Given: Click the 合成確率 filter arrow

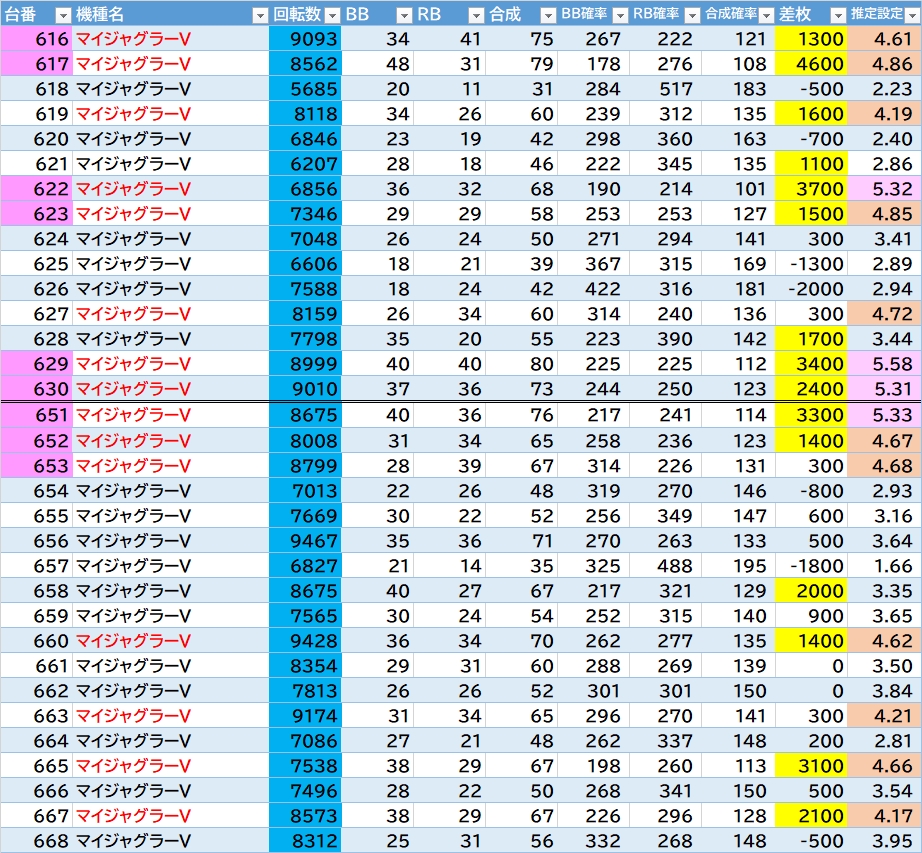Looking at the screenshot, I should click(764, 15).
